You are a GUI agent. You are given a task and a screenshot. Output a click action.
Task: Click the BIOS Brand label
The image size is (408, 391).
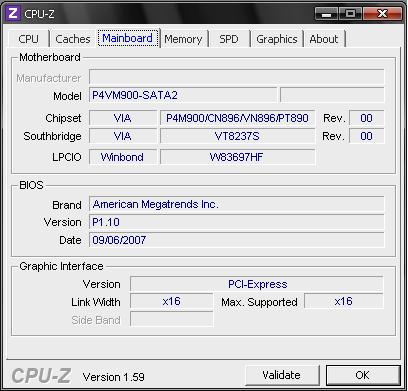pyautogui.click(x=67, y=205)
